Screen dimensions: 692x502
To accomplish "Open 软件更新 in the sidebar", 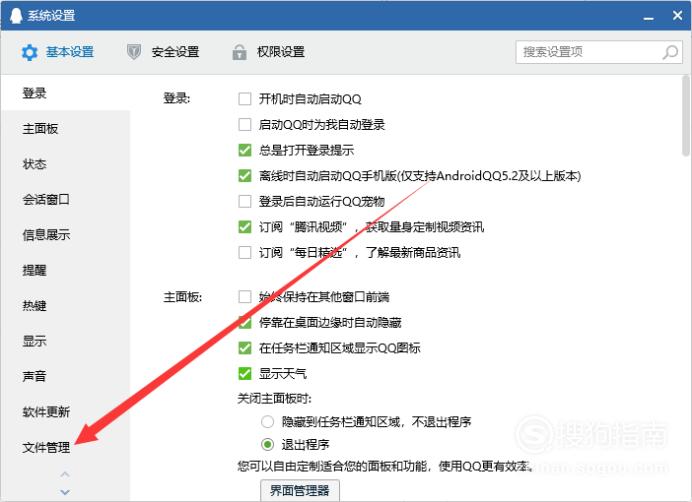I will 66,411.
